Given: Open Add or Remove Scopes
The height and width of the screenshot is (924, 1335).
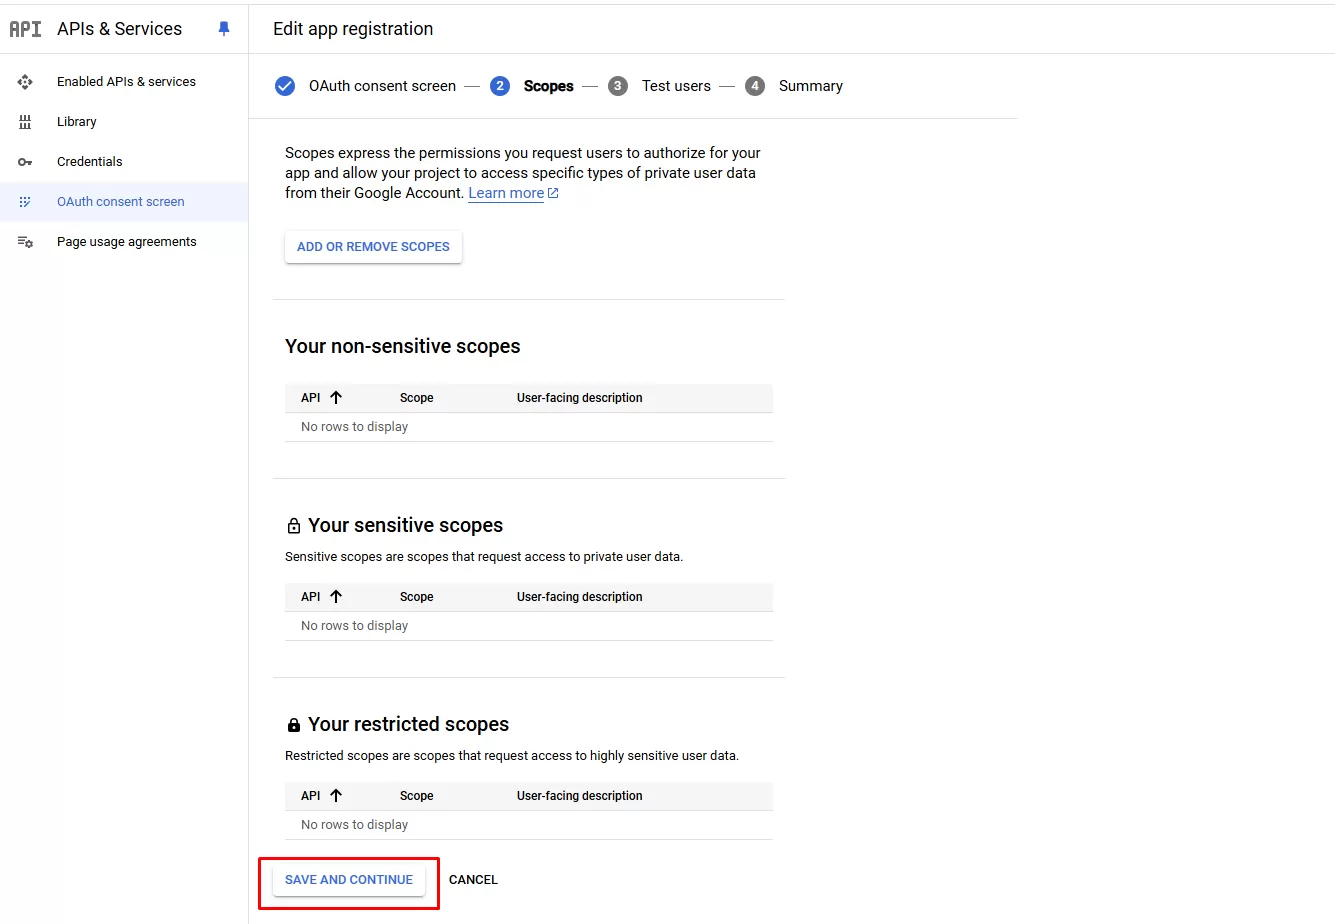Looking at the screenshot, I should click(x=373, y=247).
